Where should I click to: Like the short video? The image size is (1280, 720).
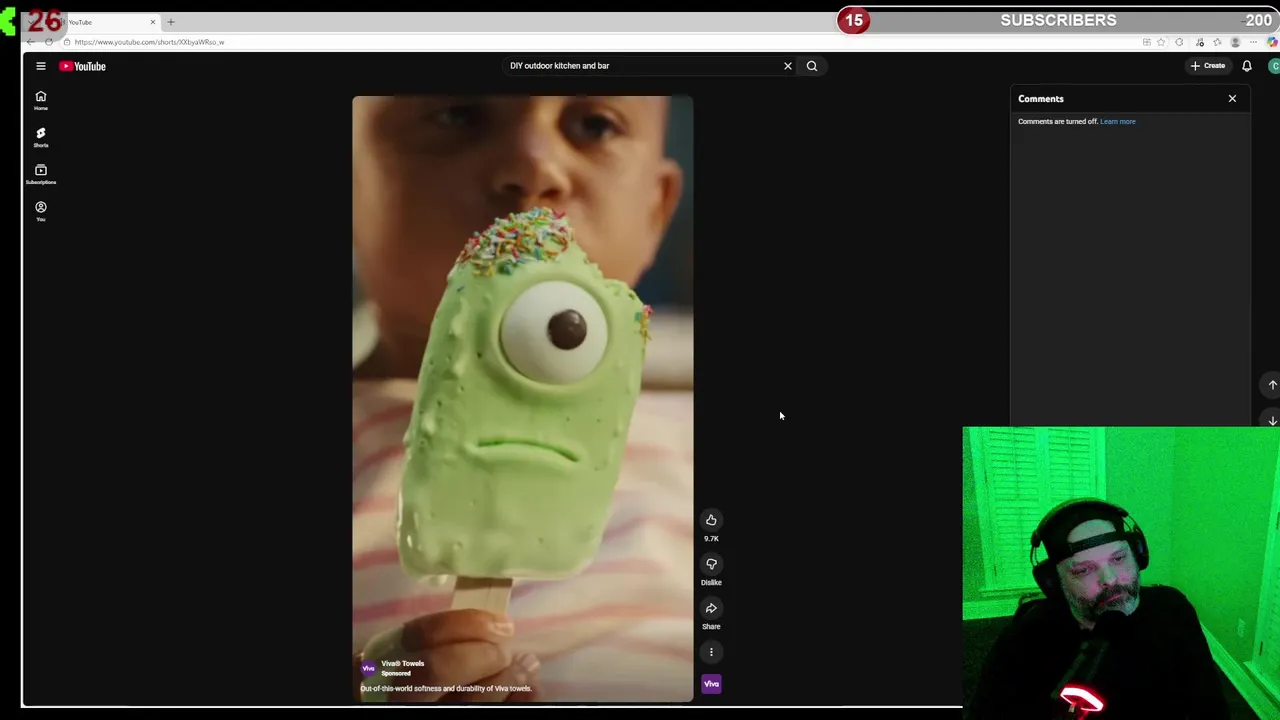click(x=711, y=520)
